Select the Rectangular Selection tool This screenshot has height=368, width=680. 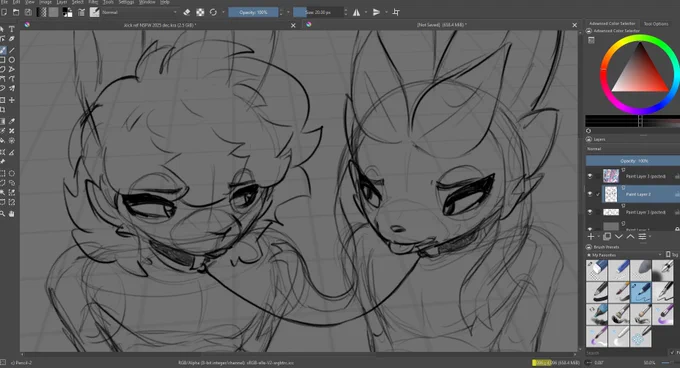tap(3, 173)
